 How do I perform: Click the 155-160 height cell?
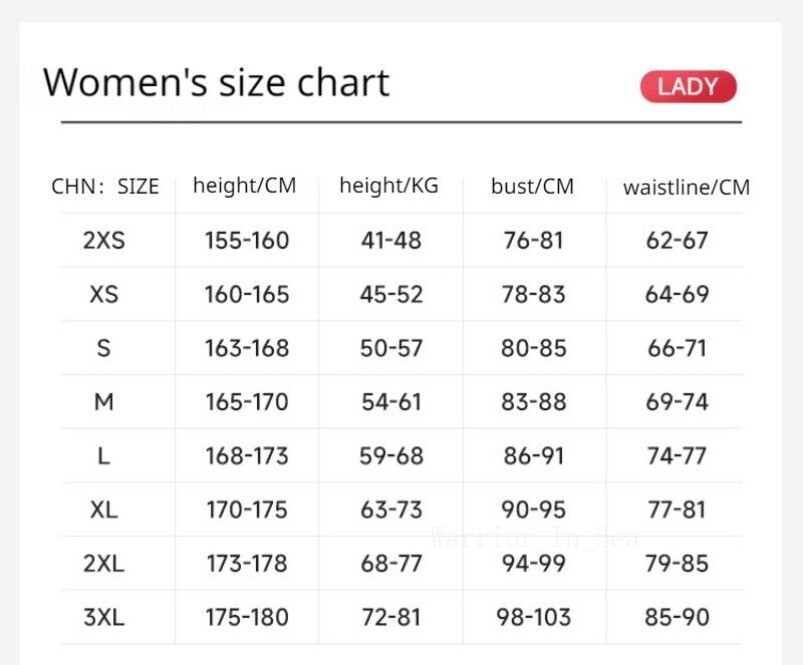pyautogui.click(x=247, y=241)
